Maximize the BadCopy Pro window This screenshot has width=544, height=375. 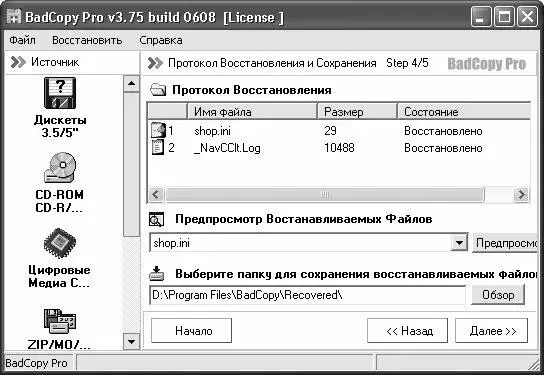[504, 17]
